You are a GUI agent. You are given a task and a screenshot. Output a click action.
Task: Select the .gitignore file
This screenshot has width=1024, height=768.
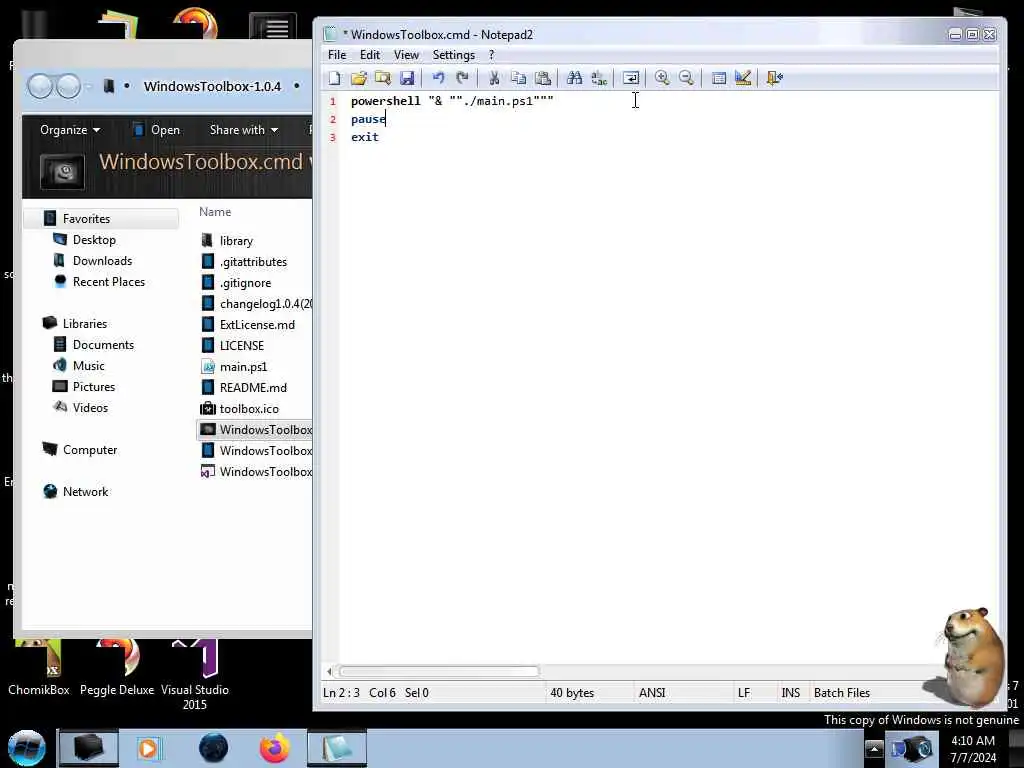click(245, 283)
